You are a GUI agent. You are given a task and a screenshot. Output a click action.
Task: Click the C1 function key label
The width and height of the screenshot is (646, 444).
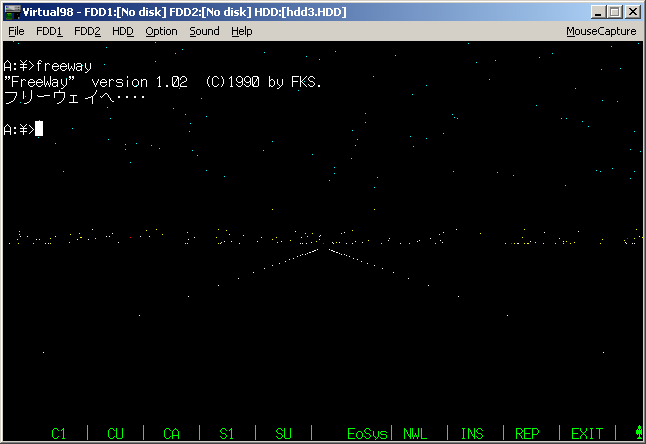[x=58, y=434]
